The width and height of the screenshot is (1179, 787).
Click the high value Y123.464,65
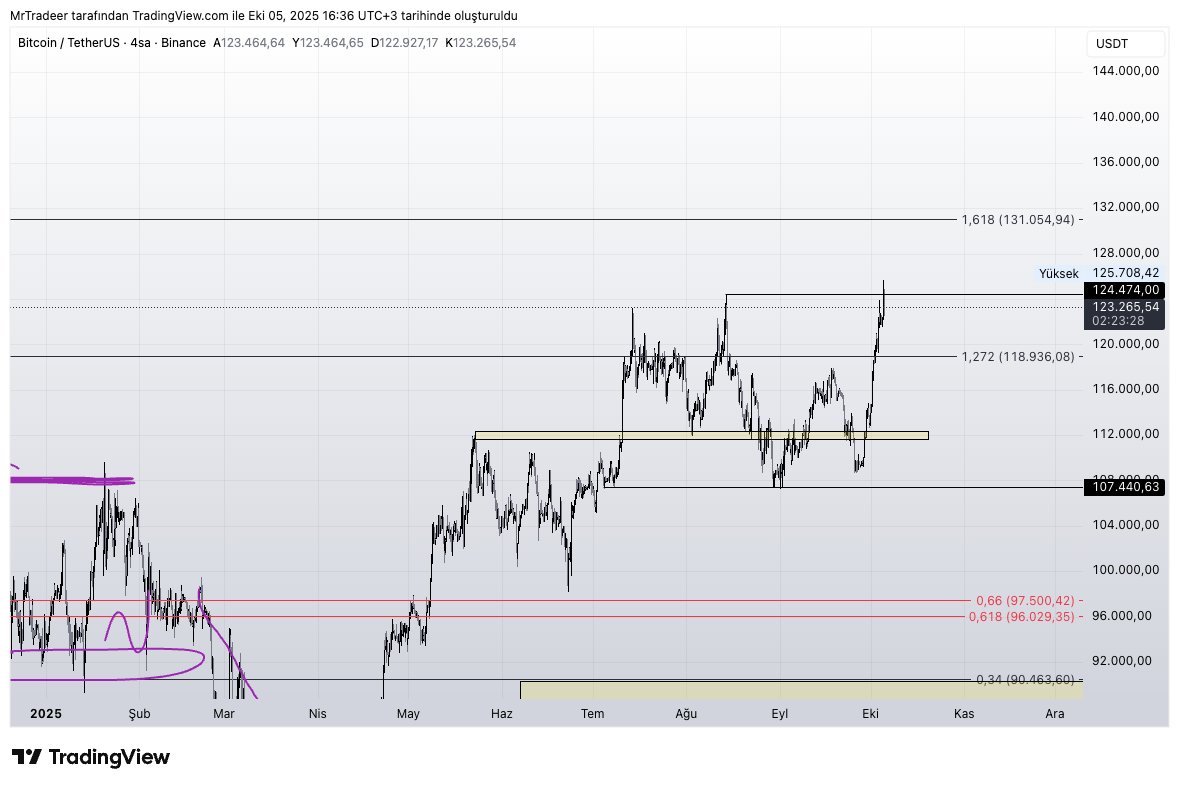(328, 43)
